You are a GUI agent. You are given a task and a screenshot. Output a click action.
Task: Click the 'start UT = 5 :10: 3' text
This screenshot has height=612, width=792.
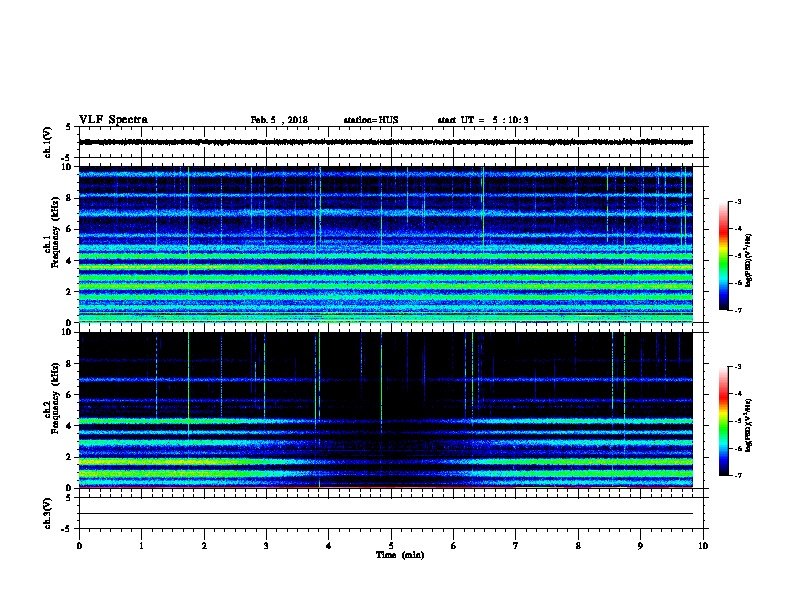(x=483, y=120)
